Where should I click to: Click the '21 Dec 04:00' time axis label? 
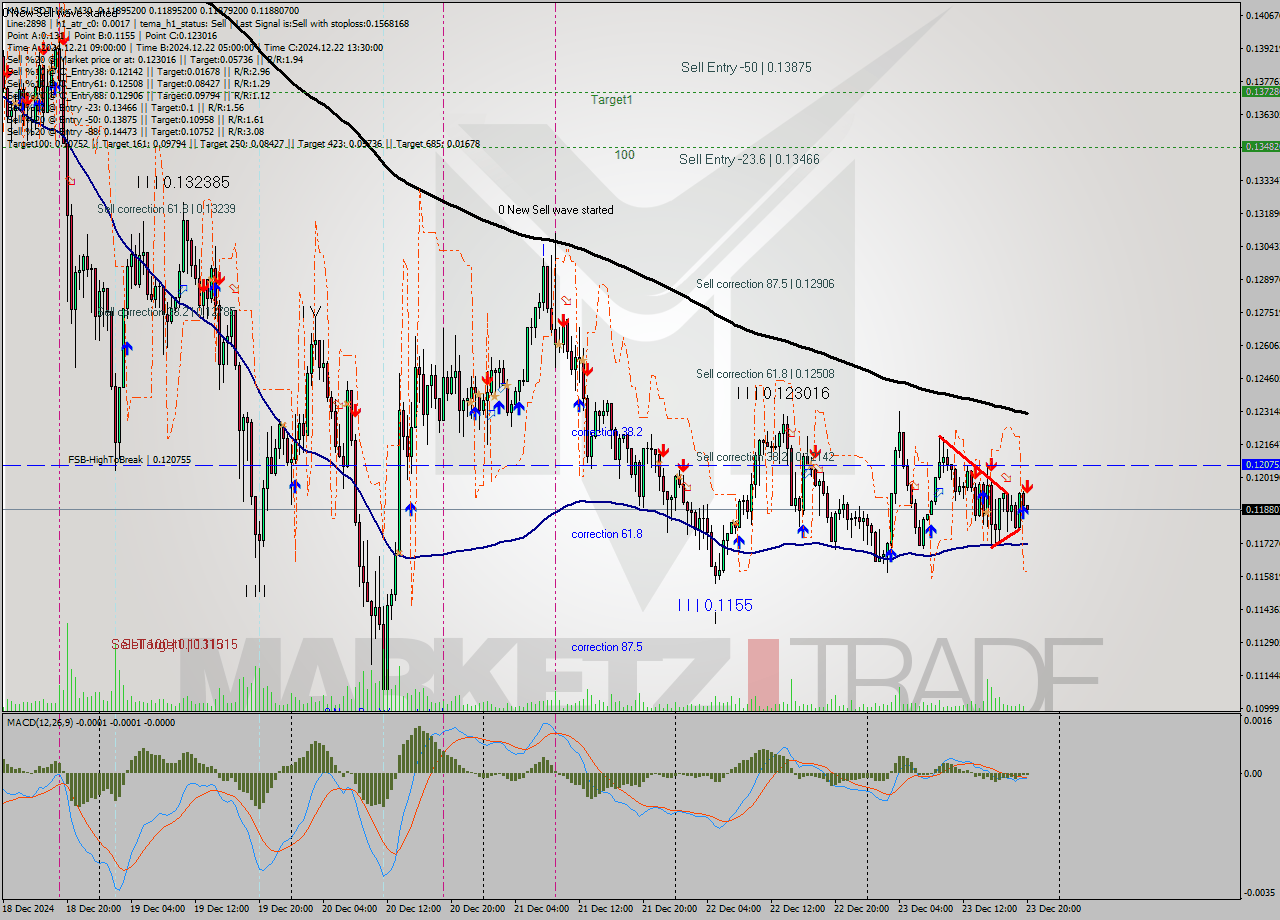(x=543, y=908)
